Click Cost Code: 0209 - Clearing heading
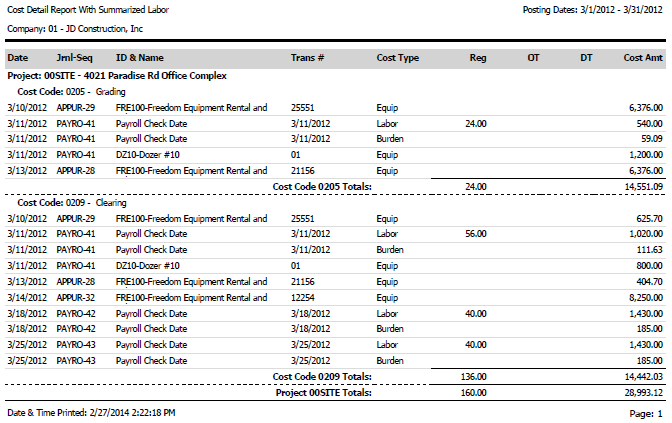 click(x=72, y=203)
